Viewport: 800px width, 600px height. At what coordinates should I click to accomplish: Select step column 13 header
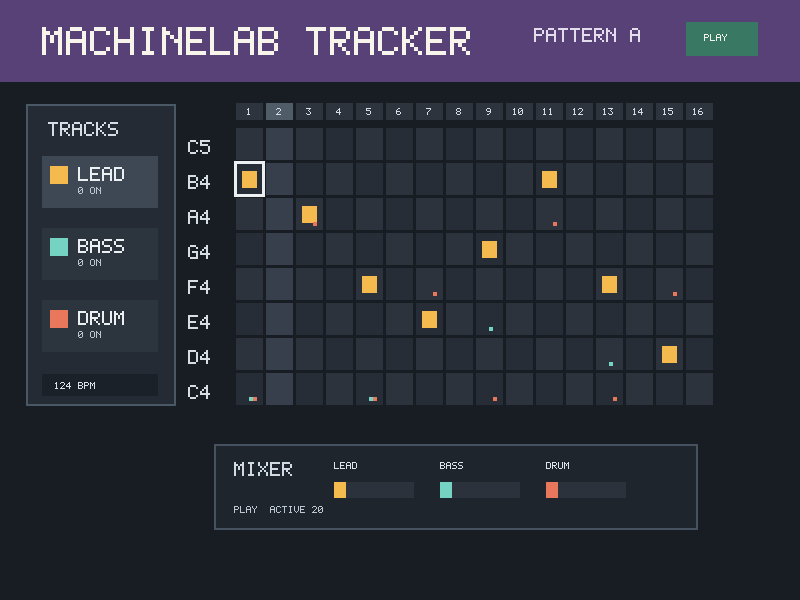[609, 111]
